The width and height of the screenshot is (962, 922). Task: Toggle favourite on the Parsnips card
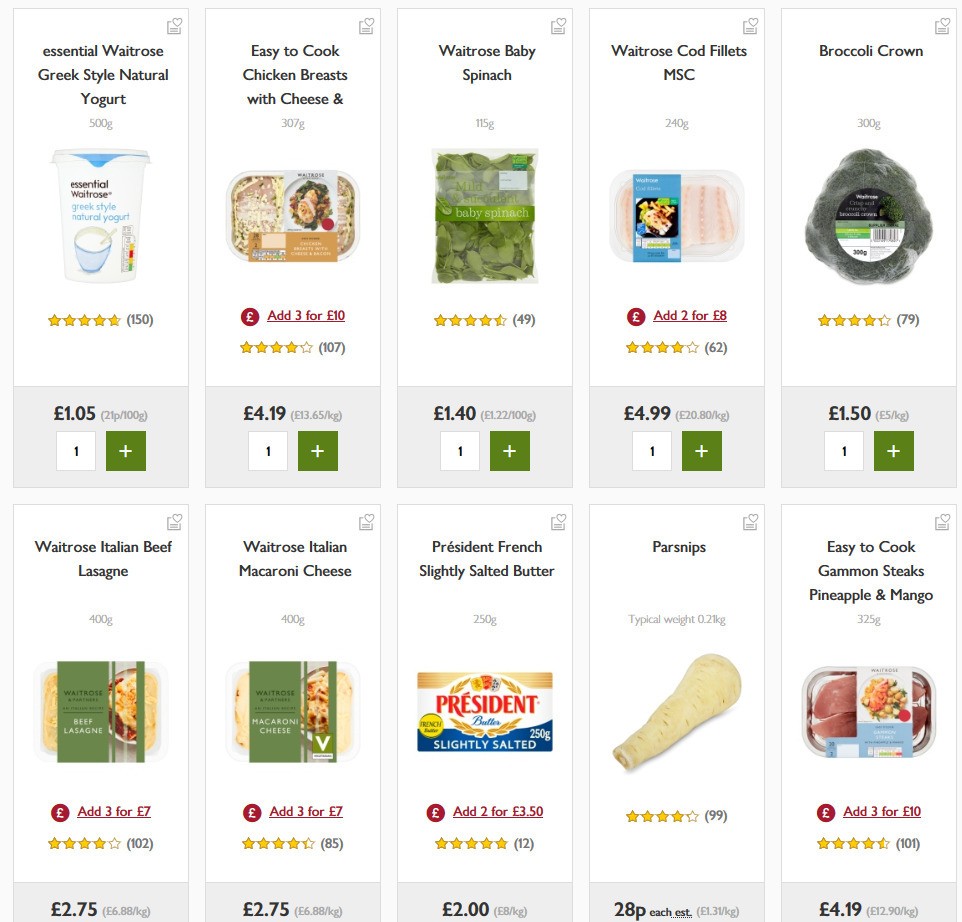750,521
